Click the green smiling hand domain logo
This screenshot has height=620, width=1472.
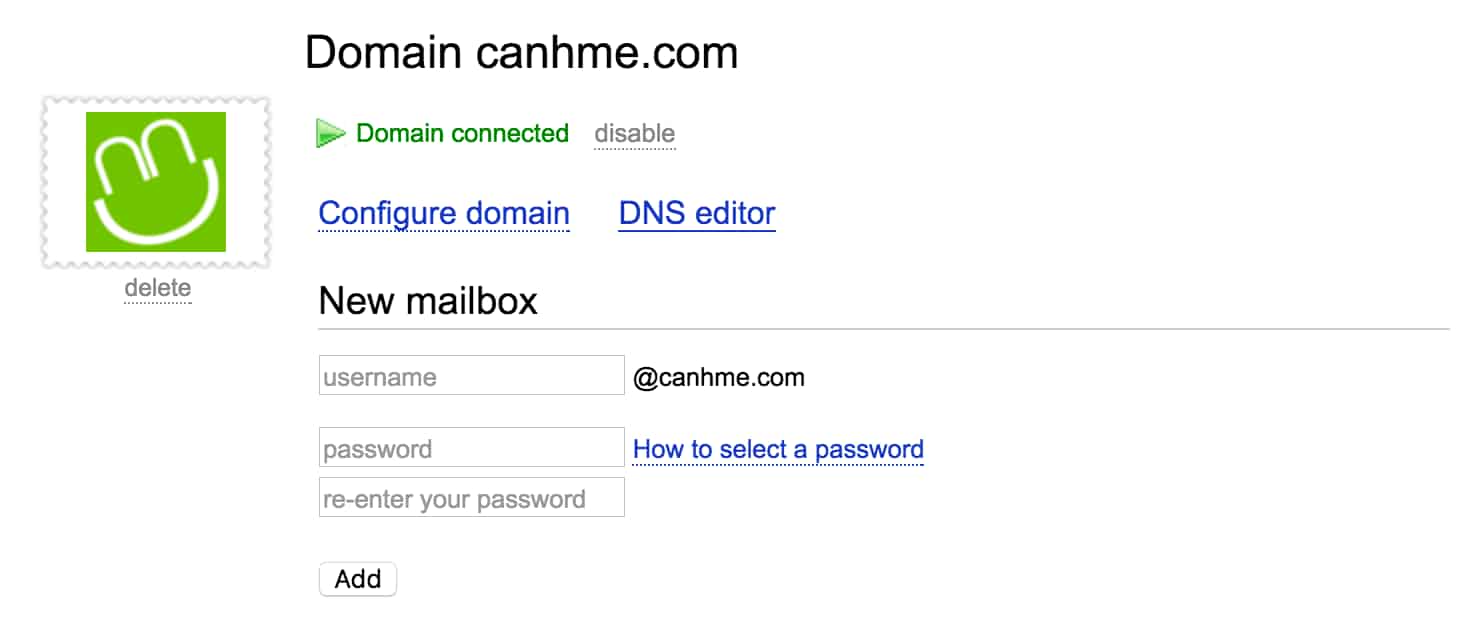tap(156, 182)
